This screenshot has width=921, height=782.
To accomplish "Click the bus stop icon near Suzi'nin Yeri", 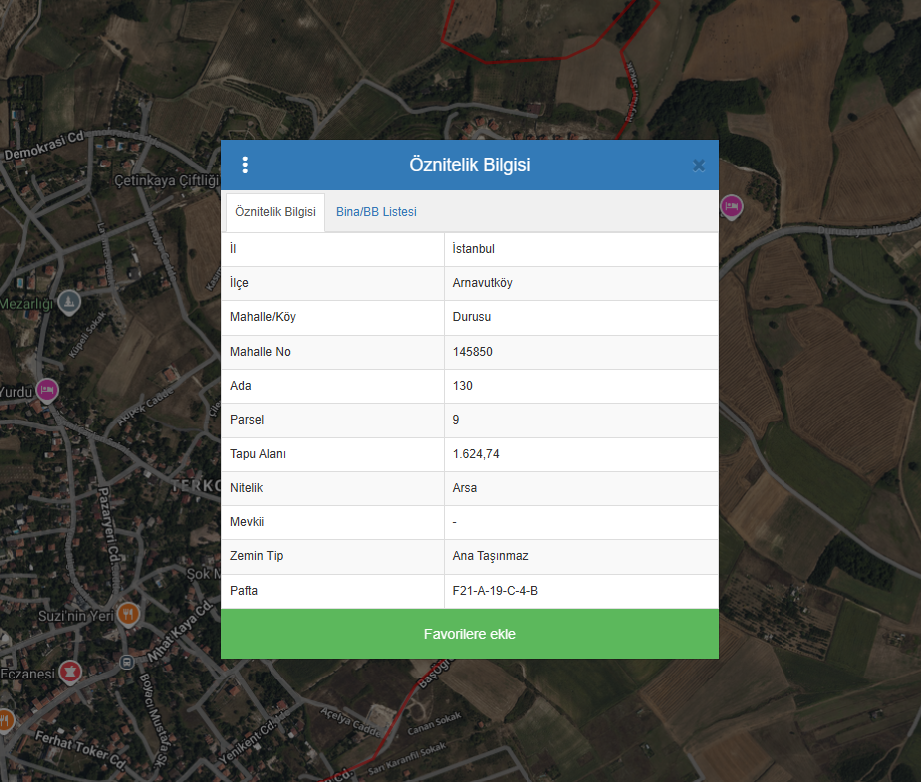I will point(126,662).
